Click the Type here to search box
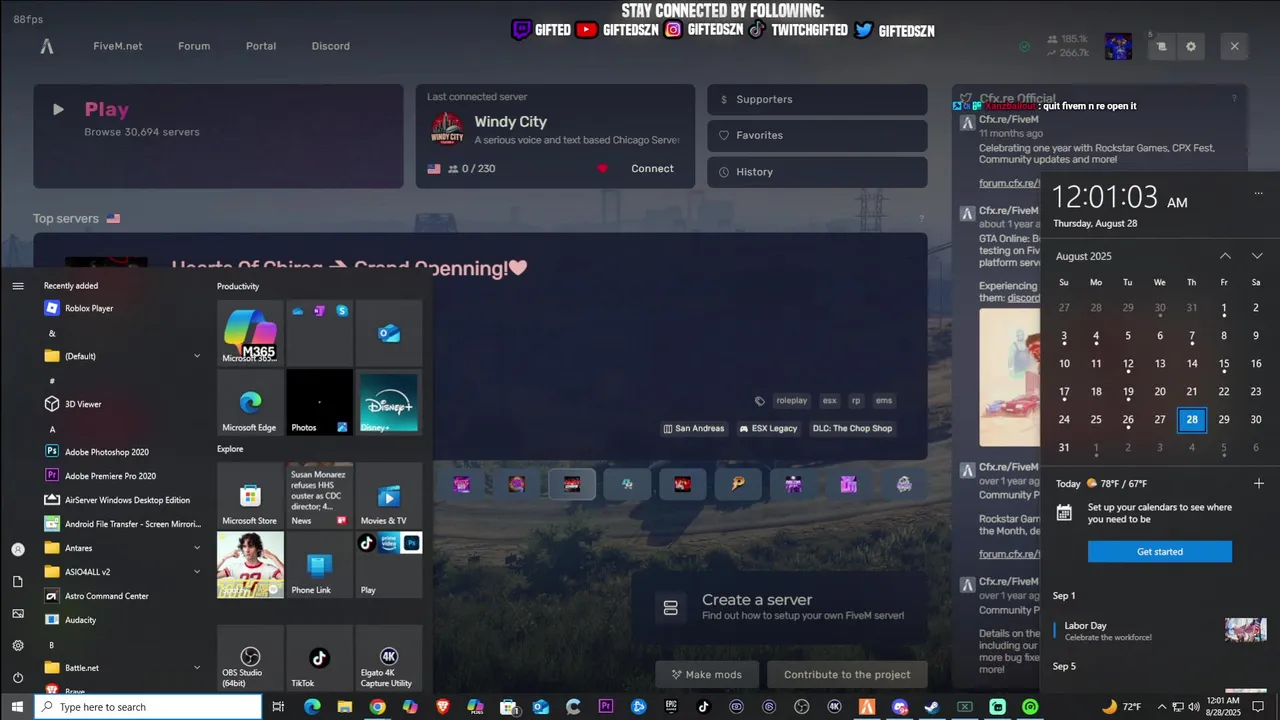The image size is (1280, 720). [x=148, y=707]
